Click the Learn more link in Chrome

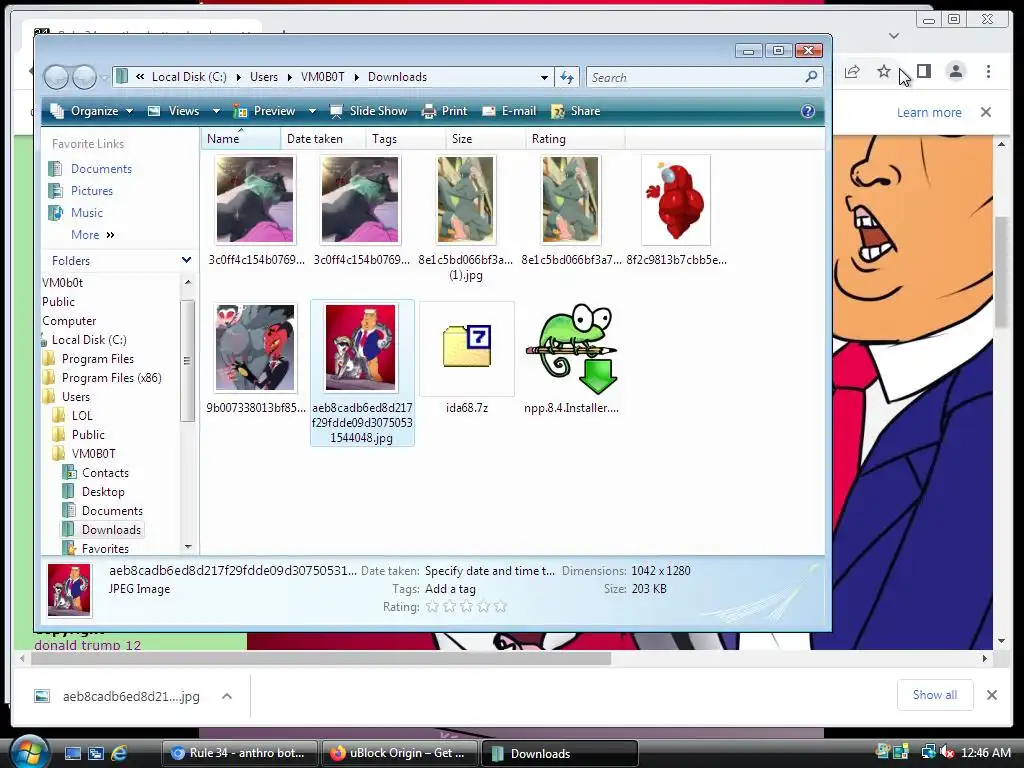click(929, 112)
